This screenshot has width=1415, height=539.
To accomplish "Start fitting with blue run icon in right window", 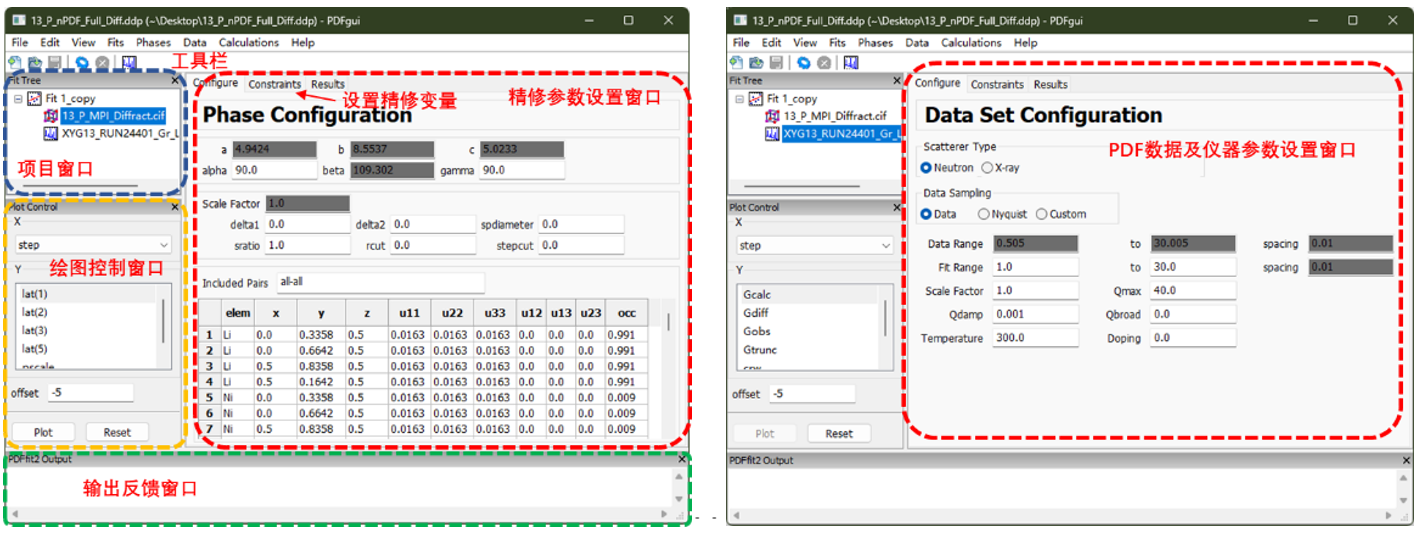I will 803,62.
